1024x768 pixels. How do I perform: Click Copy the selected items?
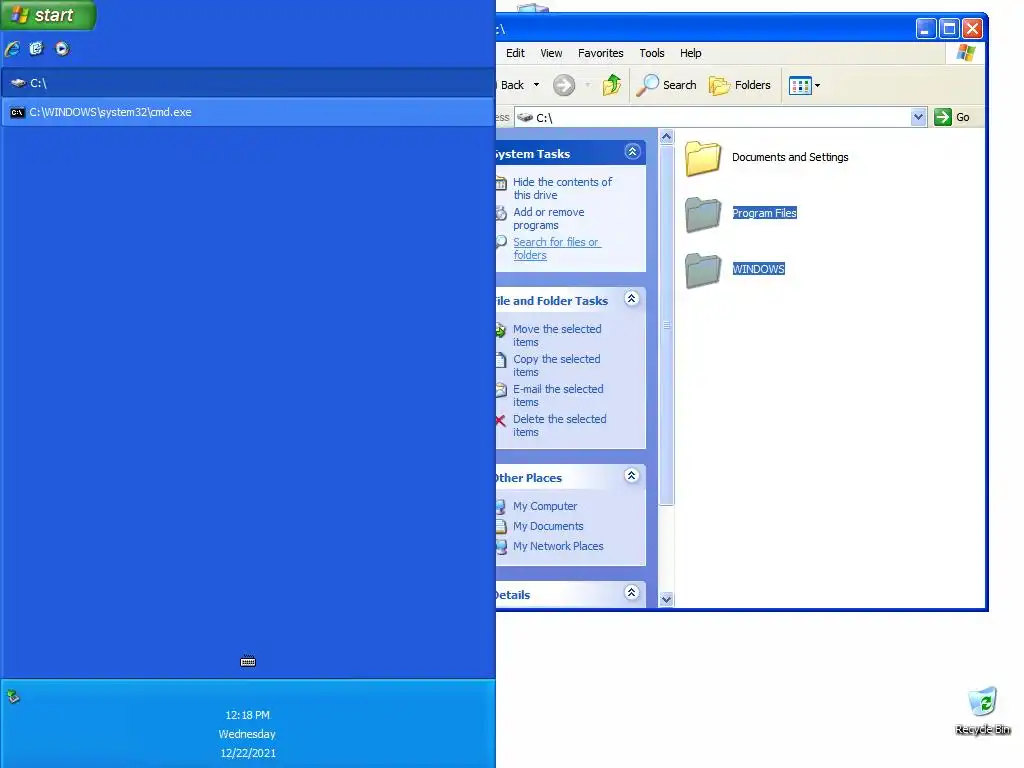tap(556, 365)
